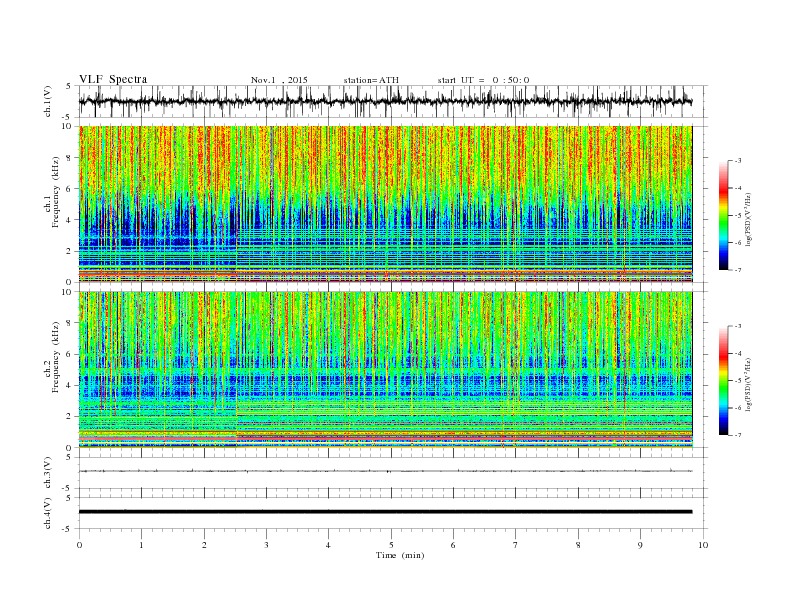Viewport: 792px width, 612px height.
Task: Click the "ch.2 Frequency (kHz)" axis label
Action: point(52,357)
